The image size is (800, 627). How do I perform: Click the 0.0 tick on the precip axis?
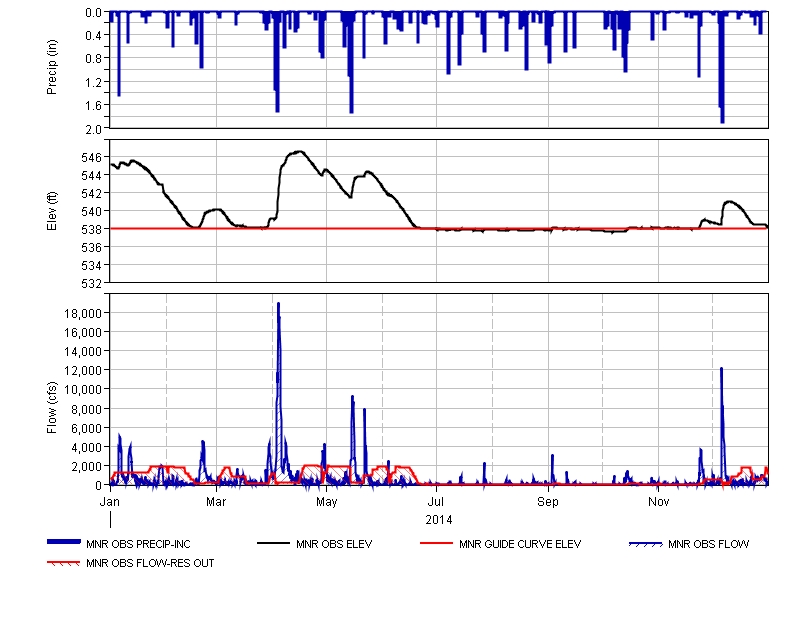pyautogui.click(x=93, y=13)
